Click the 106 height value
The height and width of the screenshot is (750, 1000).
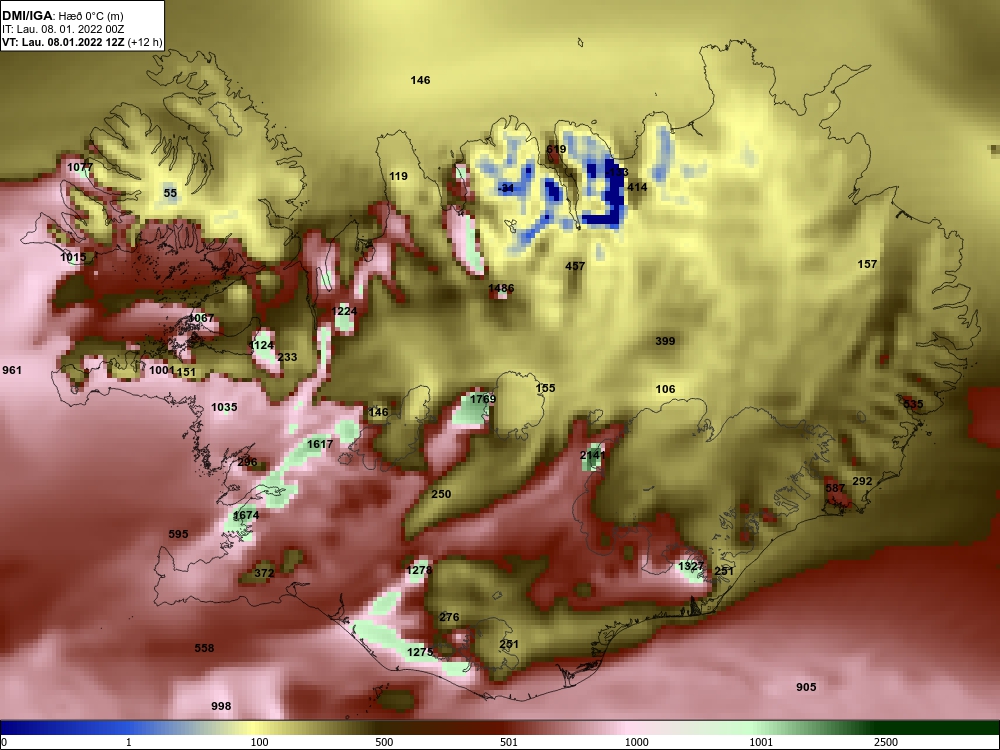(x=665, y=388)
